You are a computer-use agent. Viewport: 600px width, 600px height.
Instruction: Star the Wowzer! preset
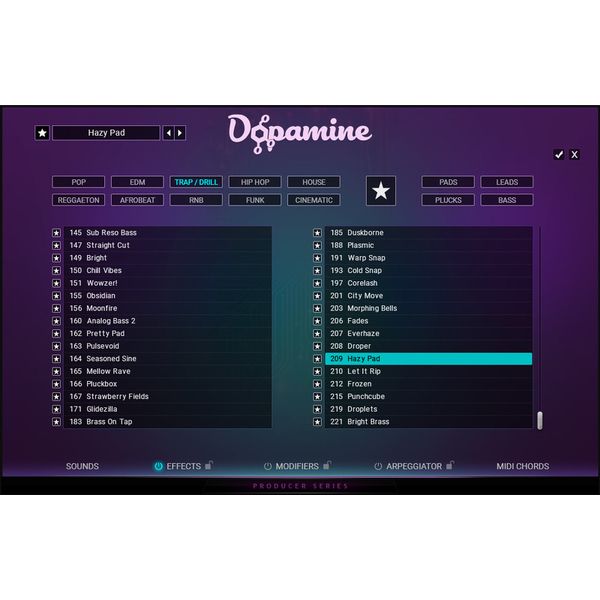pos(56,283)
